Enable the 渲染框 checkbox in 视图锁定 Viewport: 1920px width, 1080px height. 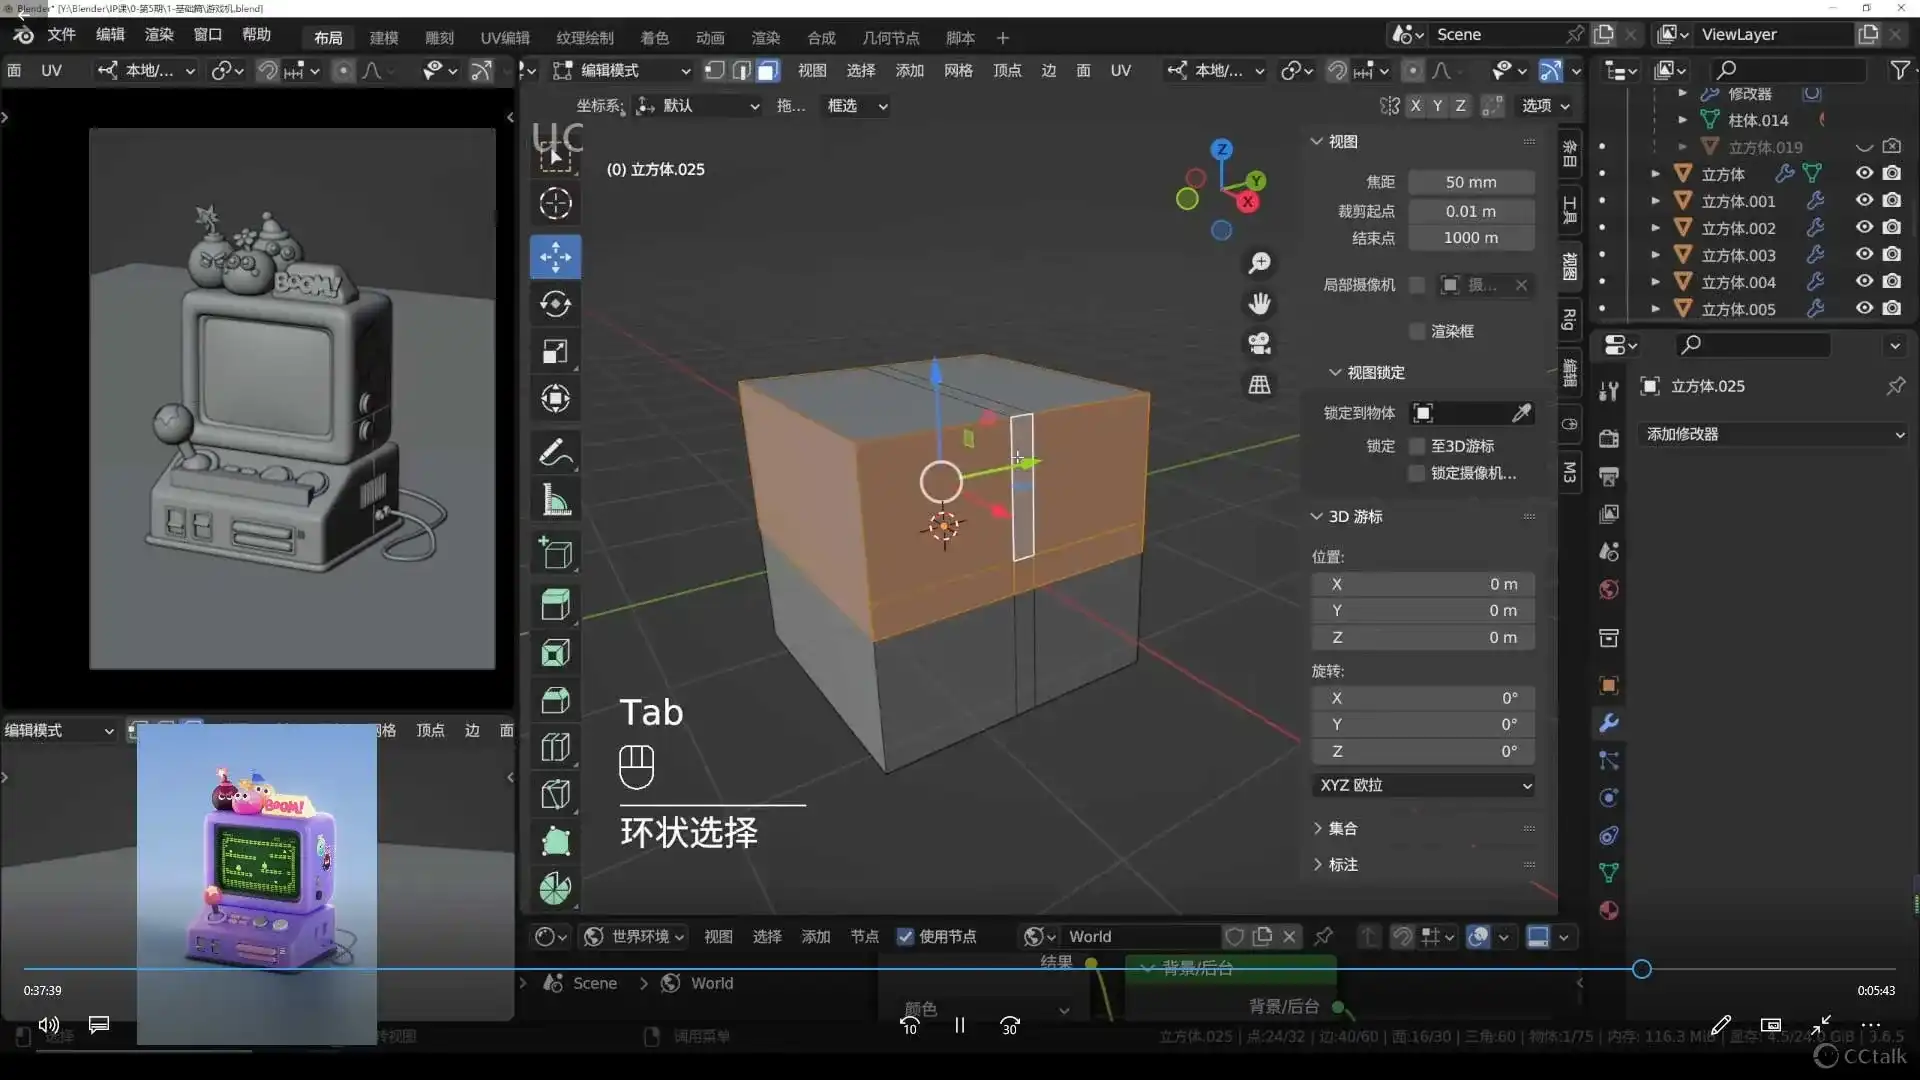pos(1416,331)
